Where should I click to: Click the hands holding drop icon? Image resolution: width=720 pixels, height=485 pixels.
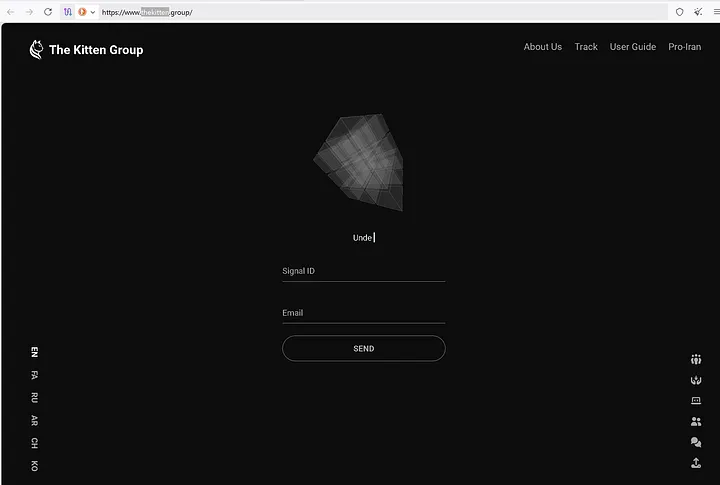696,380
